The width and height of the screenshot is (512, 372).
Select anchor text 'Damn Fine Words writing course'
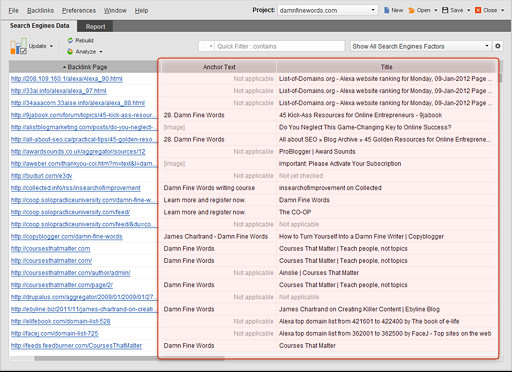[209, 188]
